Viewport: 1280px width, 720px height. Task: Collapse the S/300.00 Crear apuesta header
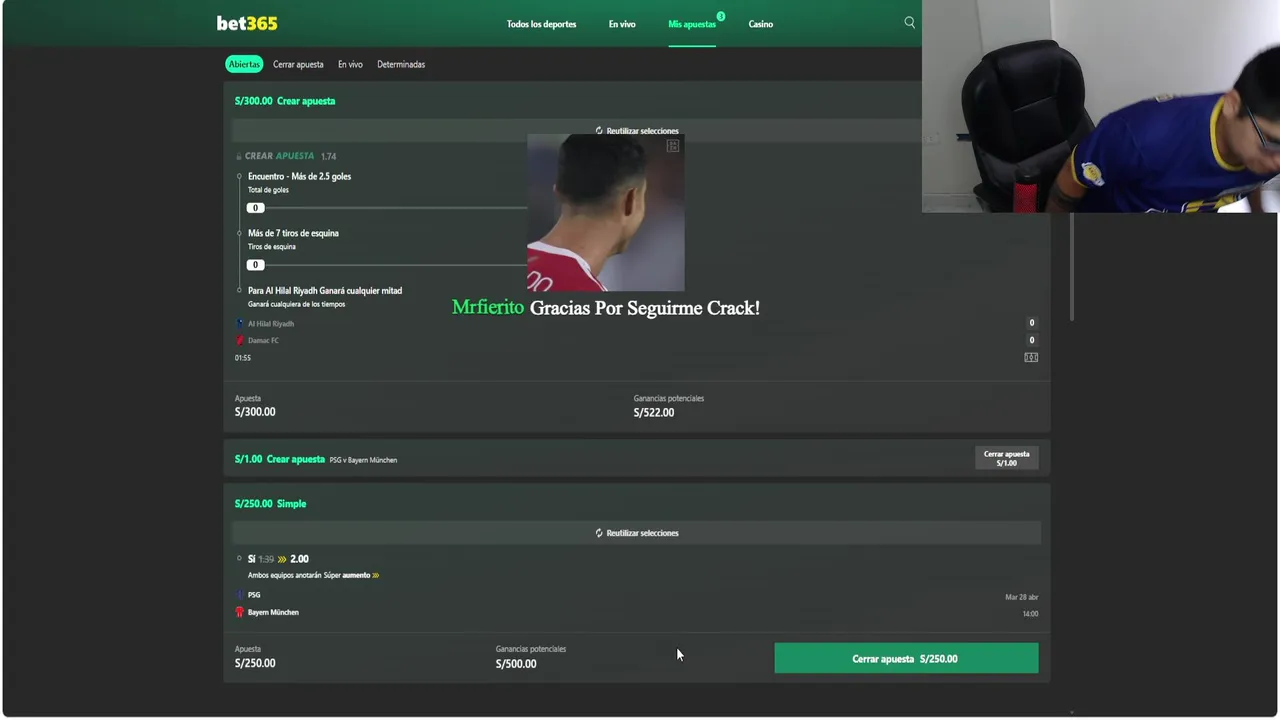pyautogui.click(x=636, y=101)
